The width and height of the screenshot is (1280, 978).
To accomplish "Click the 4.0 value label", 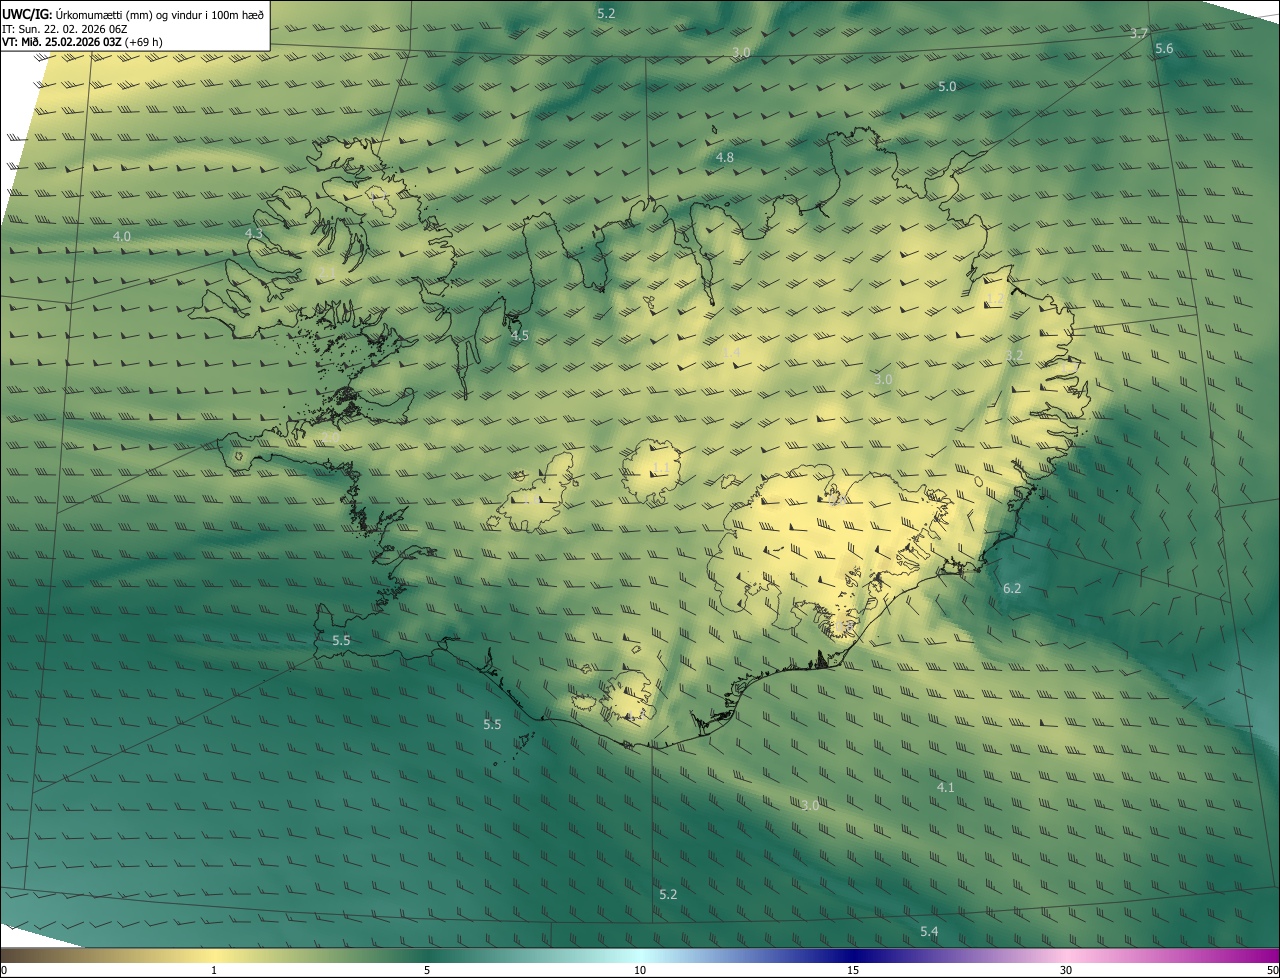I will (121, 237).
